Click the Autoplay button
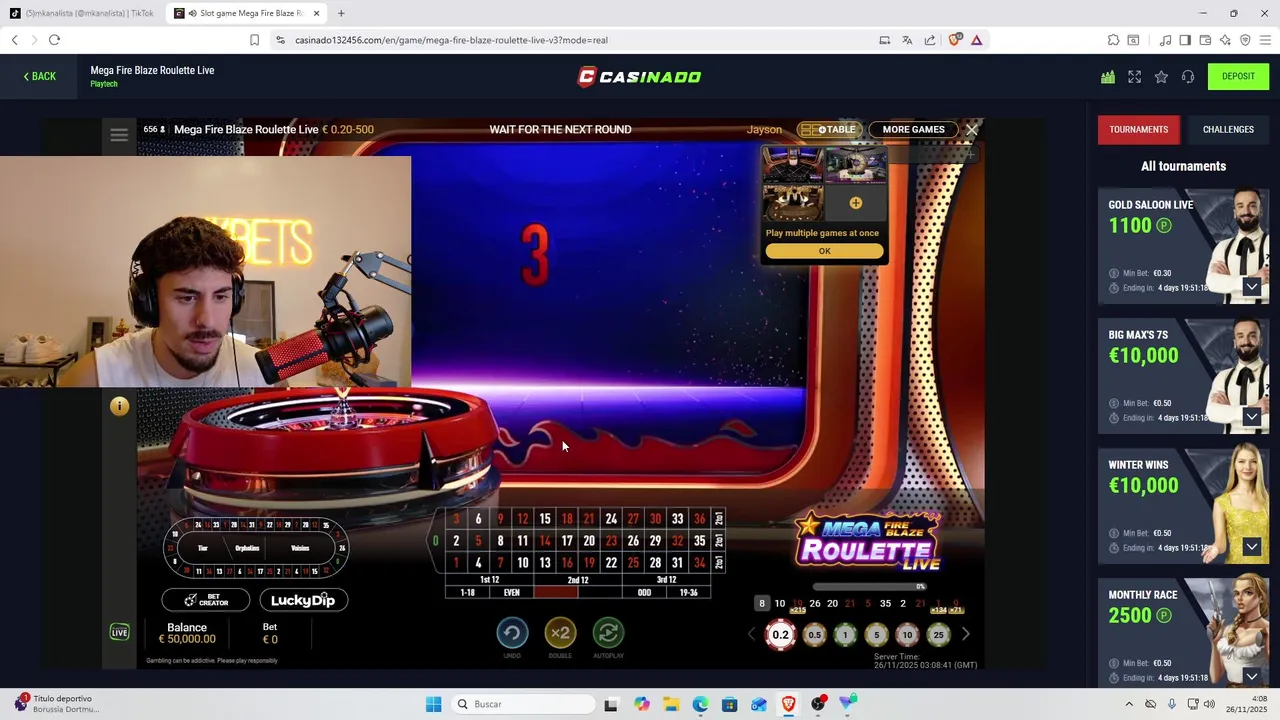 (x=608, y=633)
